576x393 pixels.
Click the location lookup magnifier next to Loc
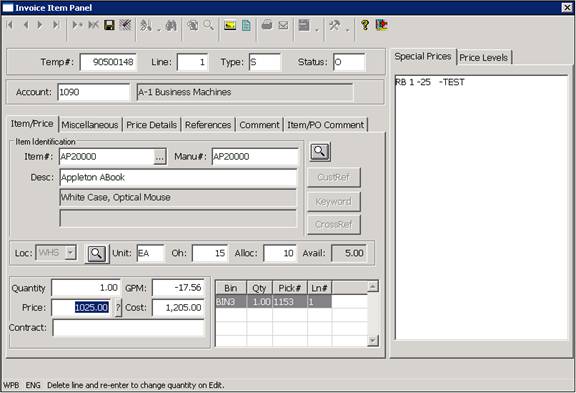(x=97, y=253)
